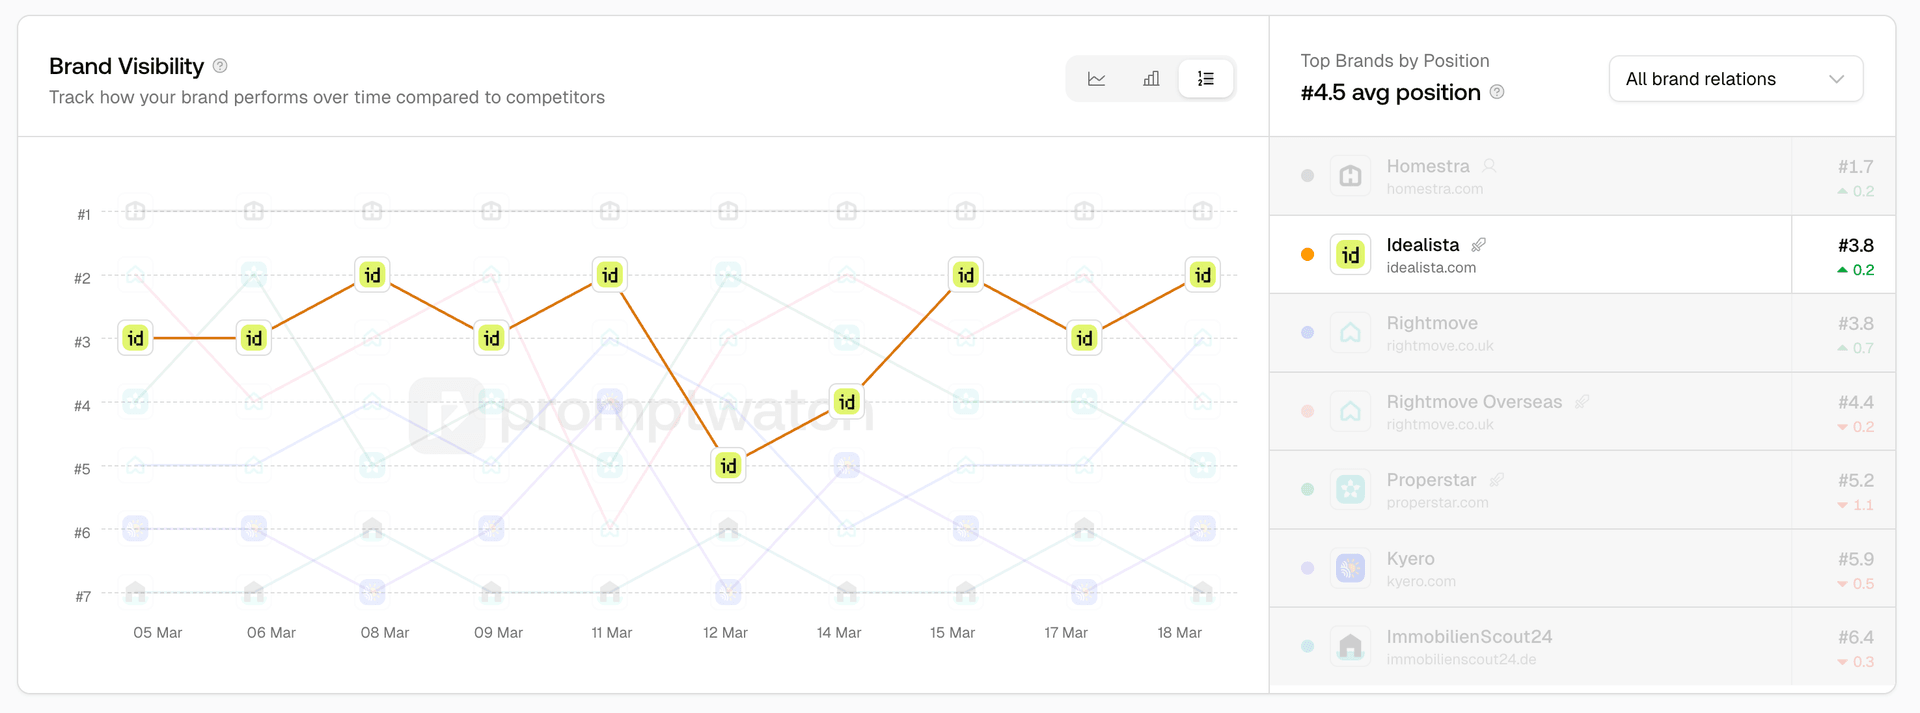Image resolution: width=1920 pixels, height=713 pixels.
Task: Click the Idealista brand logo icon
Action: pyautogui.click(x=1350, y=254)
